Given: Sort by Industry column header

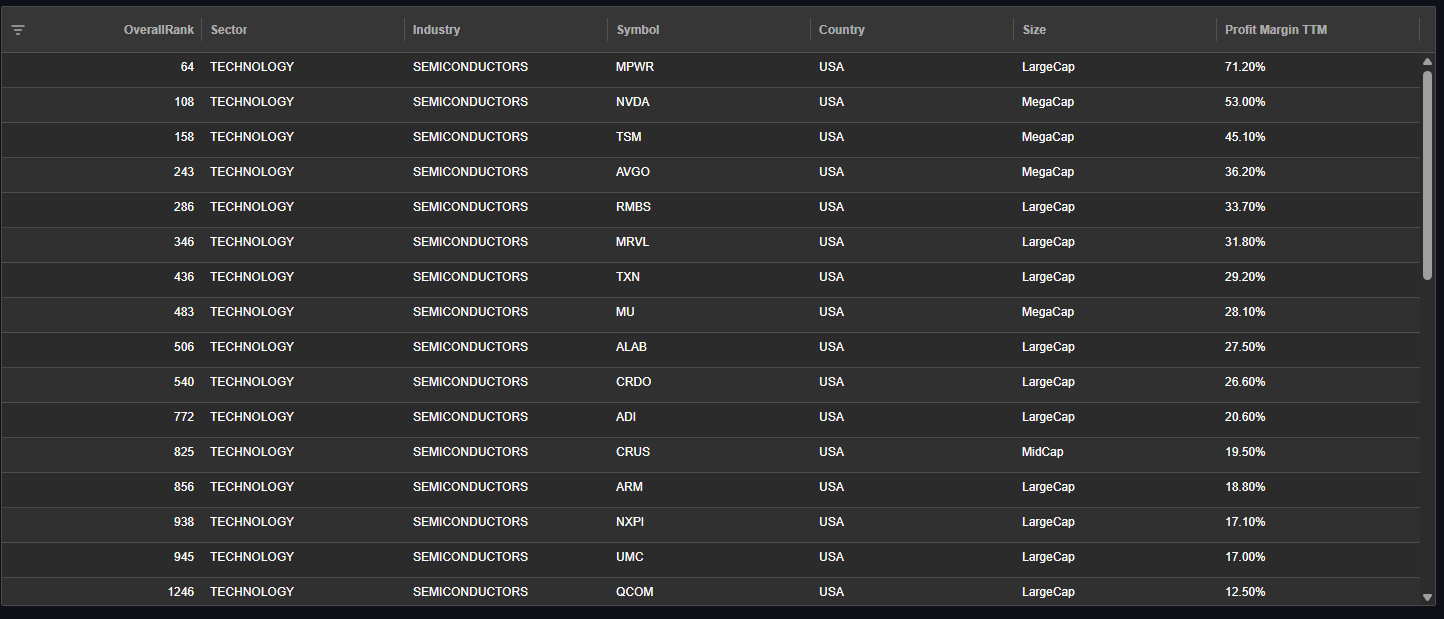Looking at the screenshot, I should 437,30.
